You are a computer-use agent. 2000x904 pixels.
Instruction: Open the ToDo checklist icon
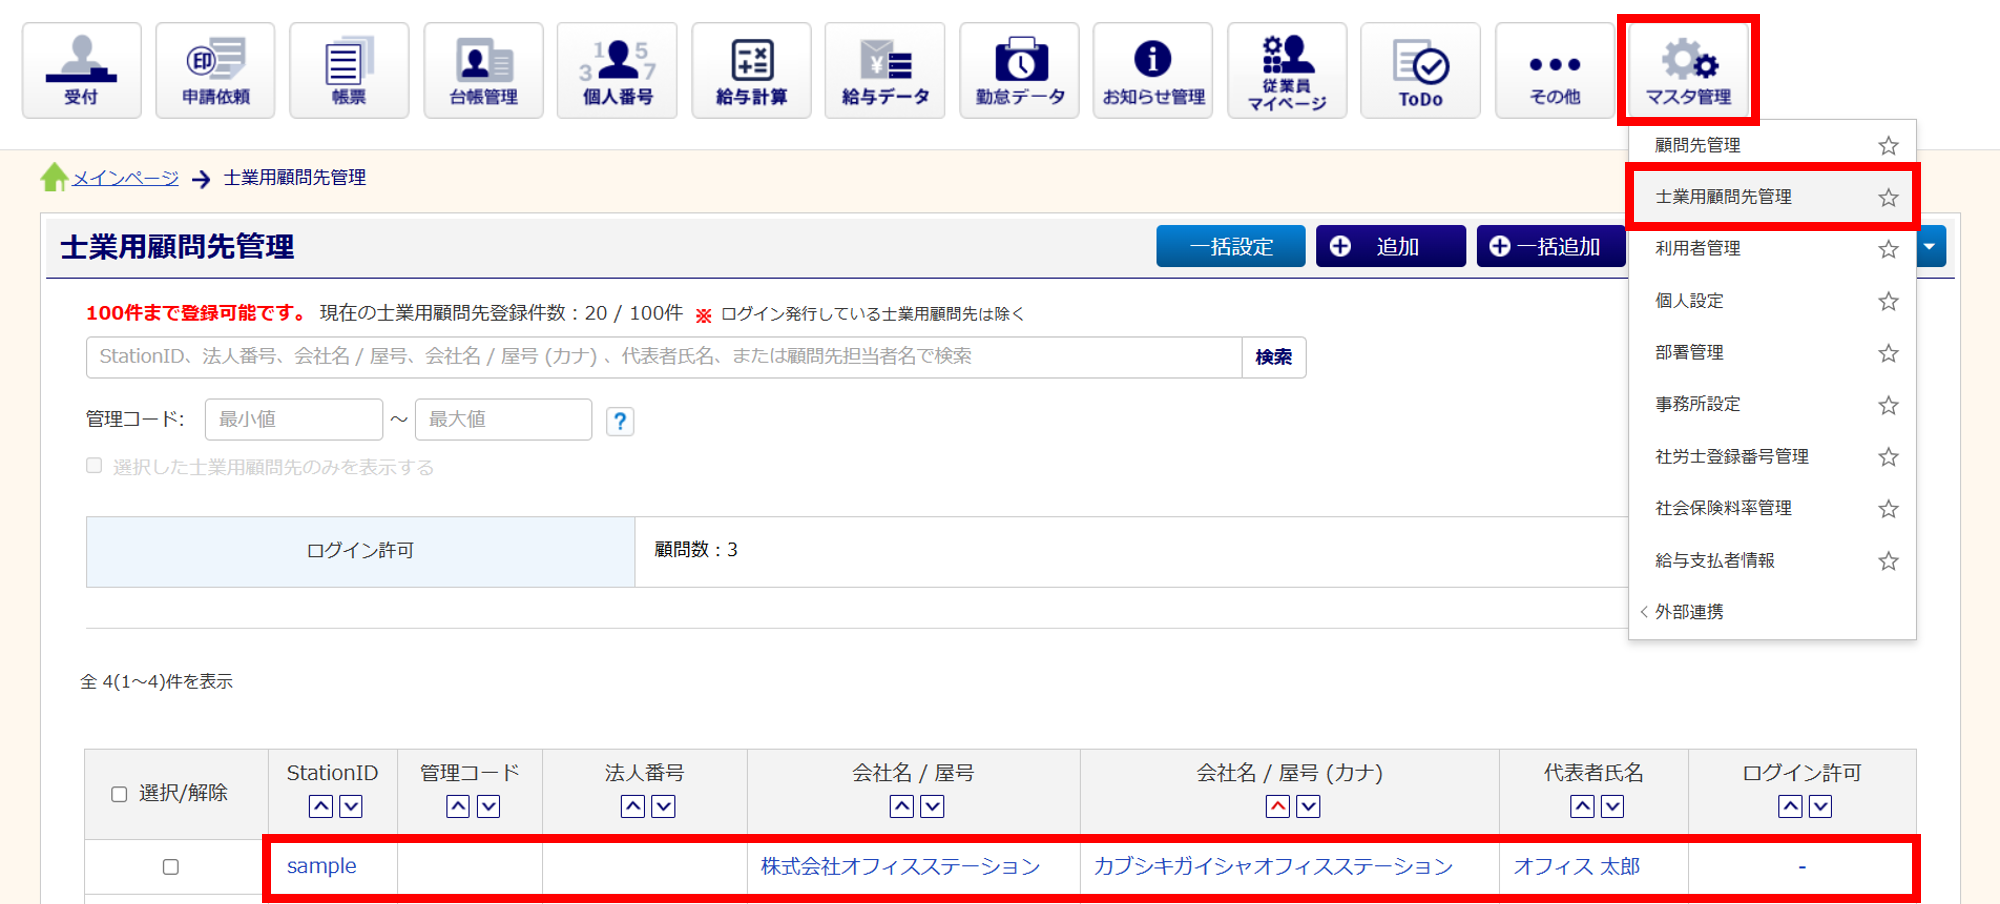1420,70
